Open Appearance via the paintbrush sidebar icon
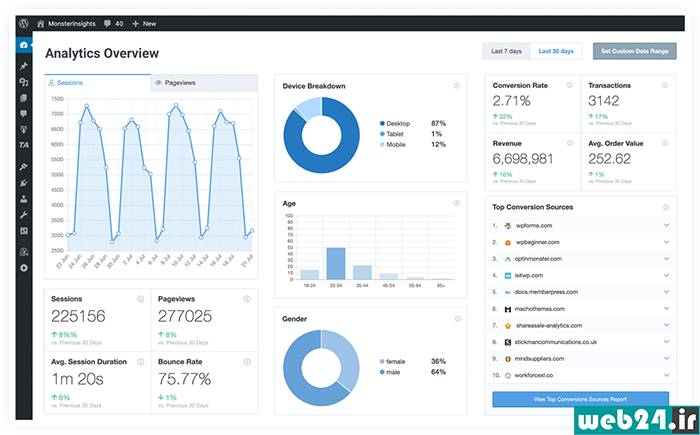 click(x=24, y=167)
